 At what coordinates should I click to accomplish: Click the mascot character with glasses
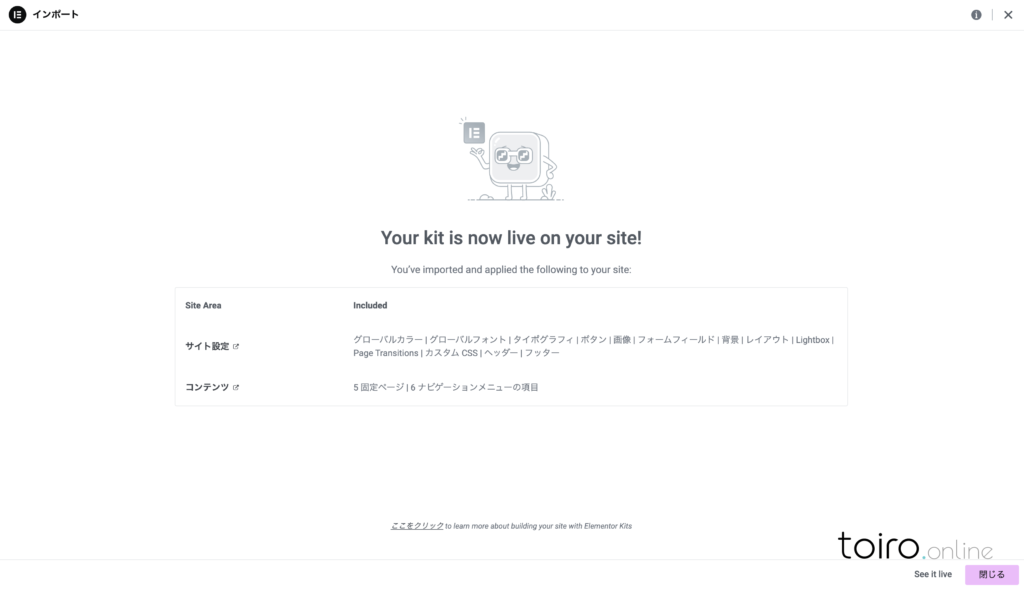tap(518, 162)
